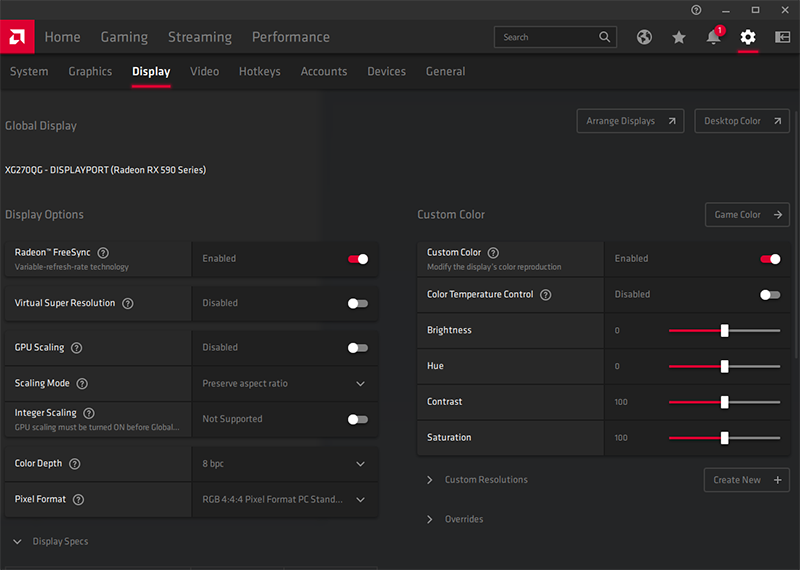
Task: Open the settings gear icon
Action: 748,37
